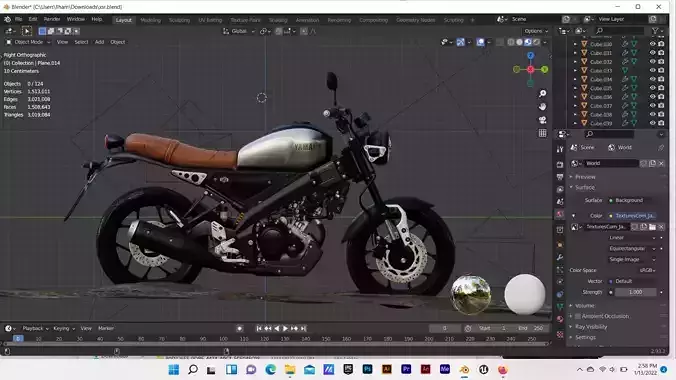
Task: Open the File menu
Action: point(19,19)
